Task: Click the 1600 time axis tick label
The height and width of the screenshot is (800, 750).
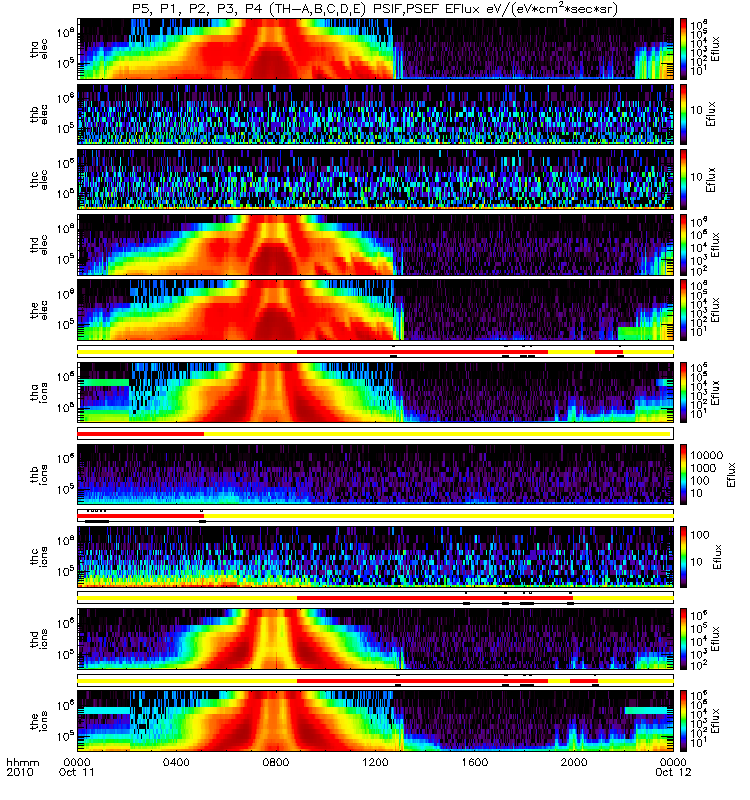Action: click(x=475, y=762)
